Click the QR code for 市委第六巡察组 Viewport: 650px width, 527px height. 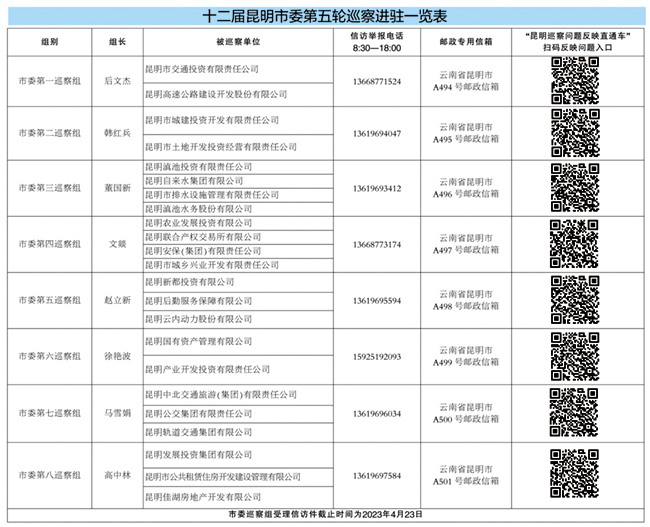tap(575, 356)
